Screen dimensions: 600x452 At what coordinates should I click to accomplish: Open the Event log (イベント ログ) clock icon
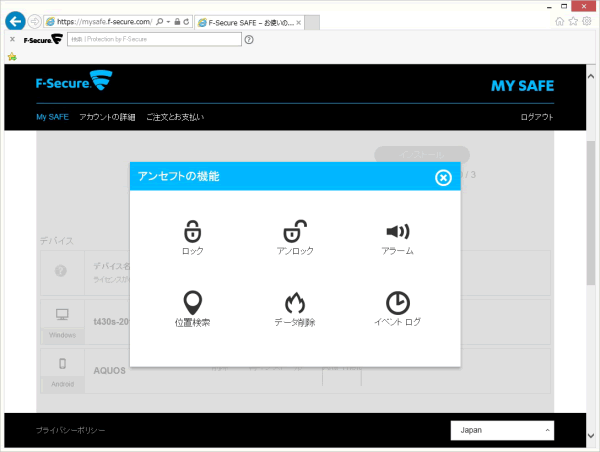point(398,303)
